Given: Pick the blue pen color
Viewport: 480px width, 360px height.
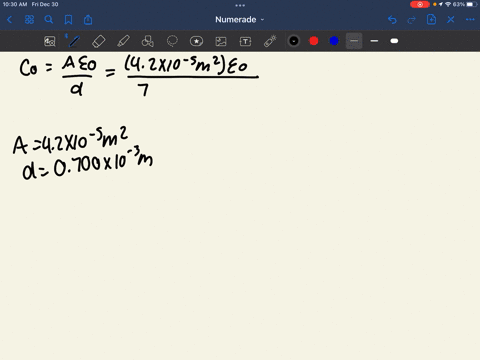Looking at the screenshot, I should pos(334,41).
